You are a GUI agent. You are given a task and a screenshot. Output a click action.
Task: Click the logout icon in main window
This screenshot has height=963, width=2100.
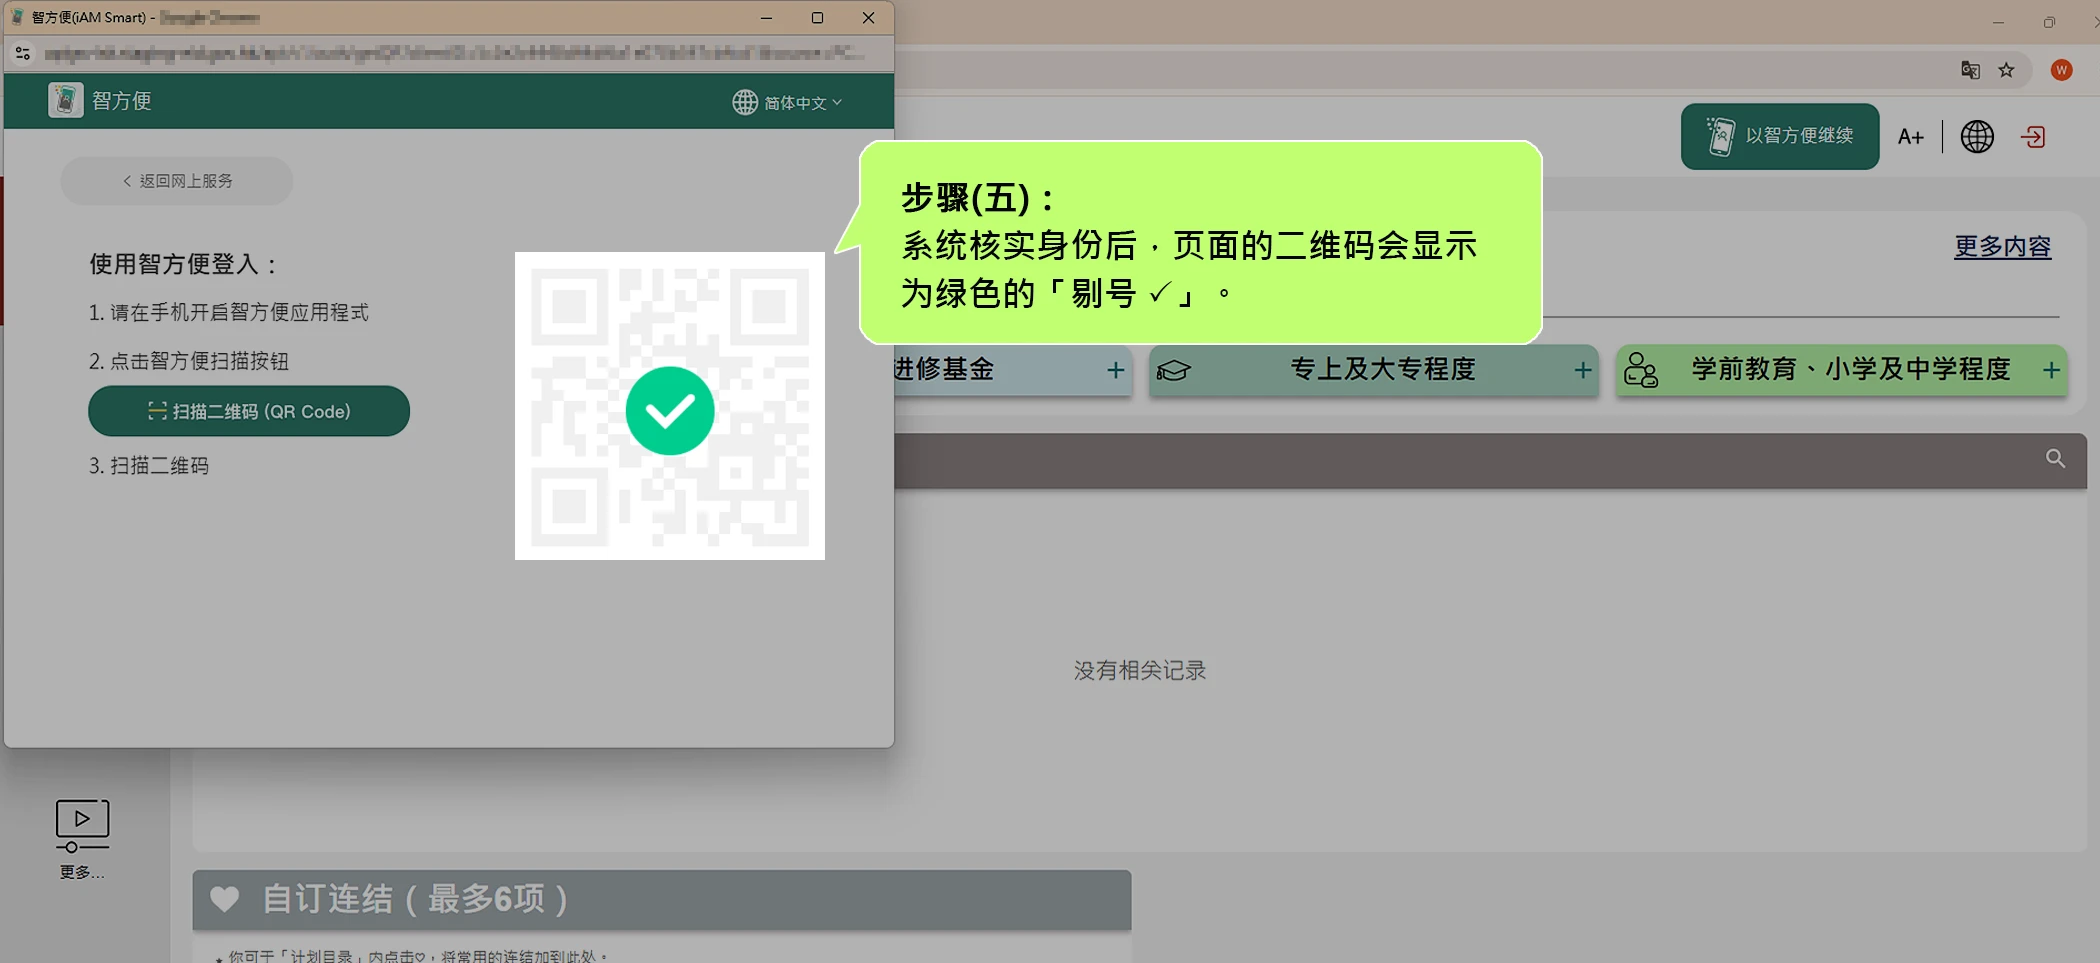pyautogui.click(x=2034, y=137)
